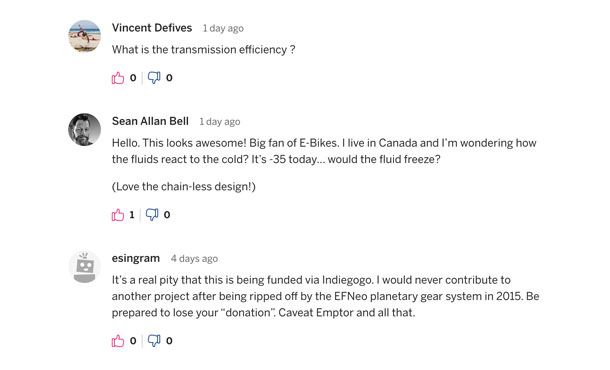
Task: Select the like count beside Sean's thumbs up
Action: coord(132,215)
